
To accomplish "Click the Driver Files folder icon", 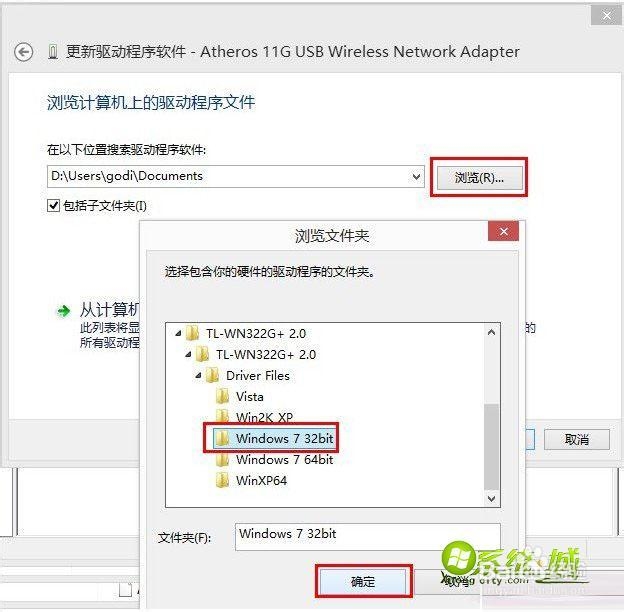I will click(x=212, y=375).
